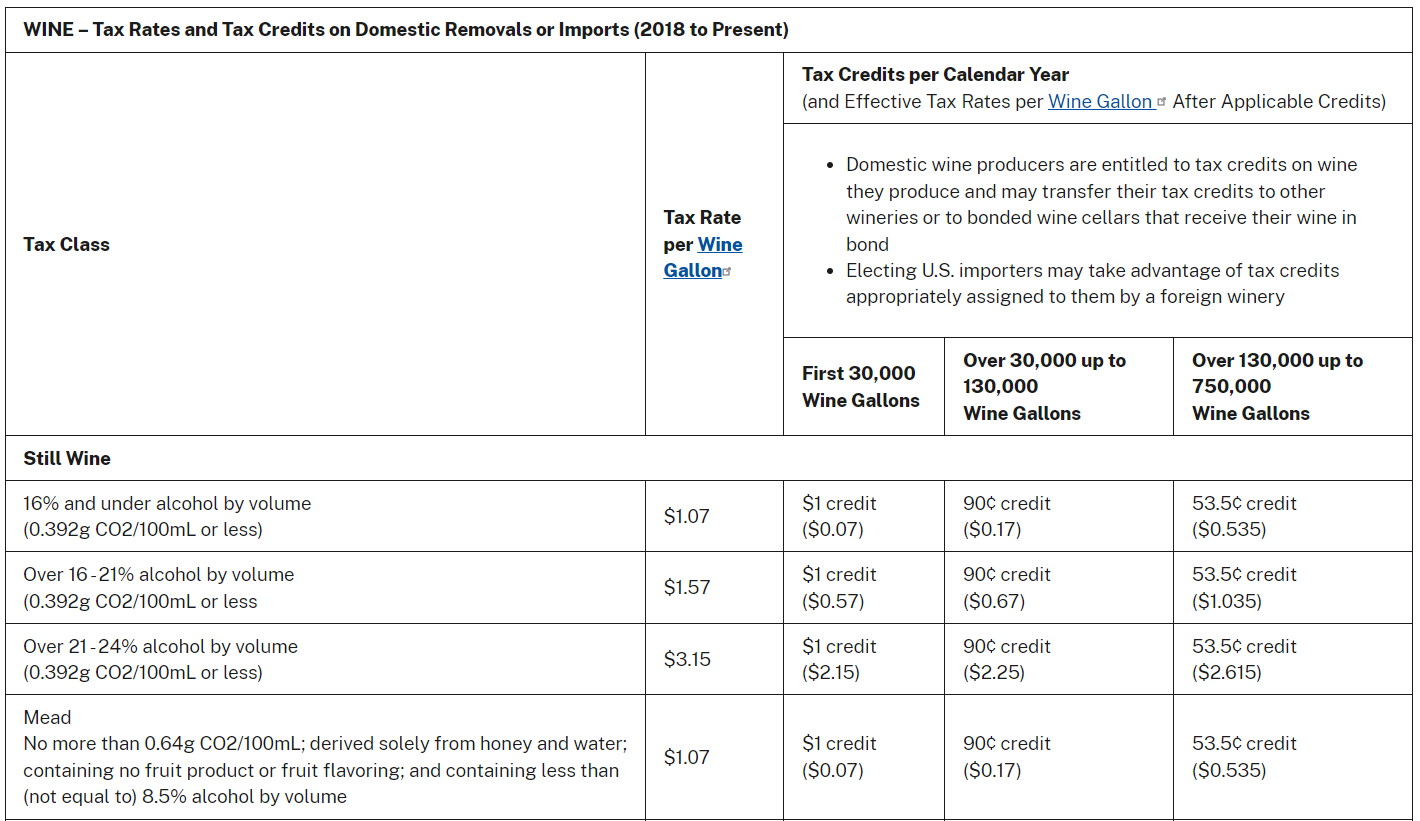Select the $1.57 tax rate cell
Screen dimensions: 1420x821
click(x=687, y=587)
